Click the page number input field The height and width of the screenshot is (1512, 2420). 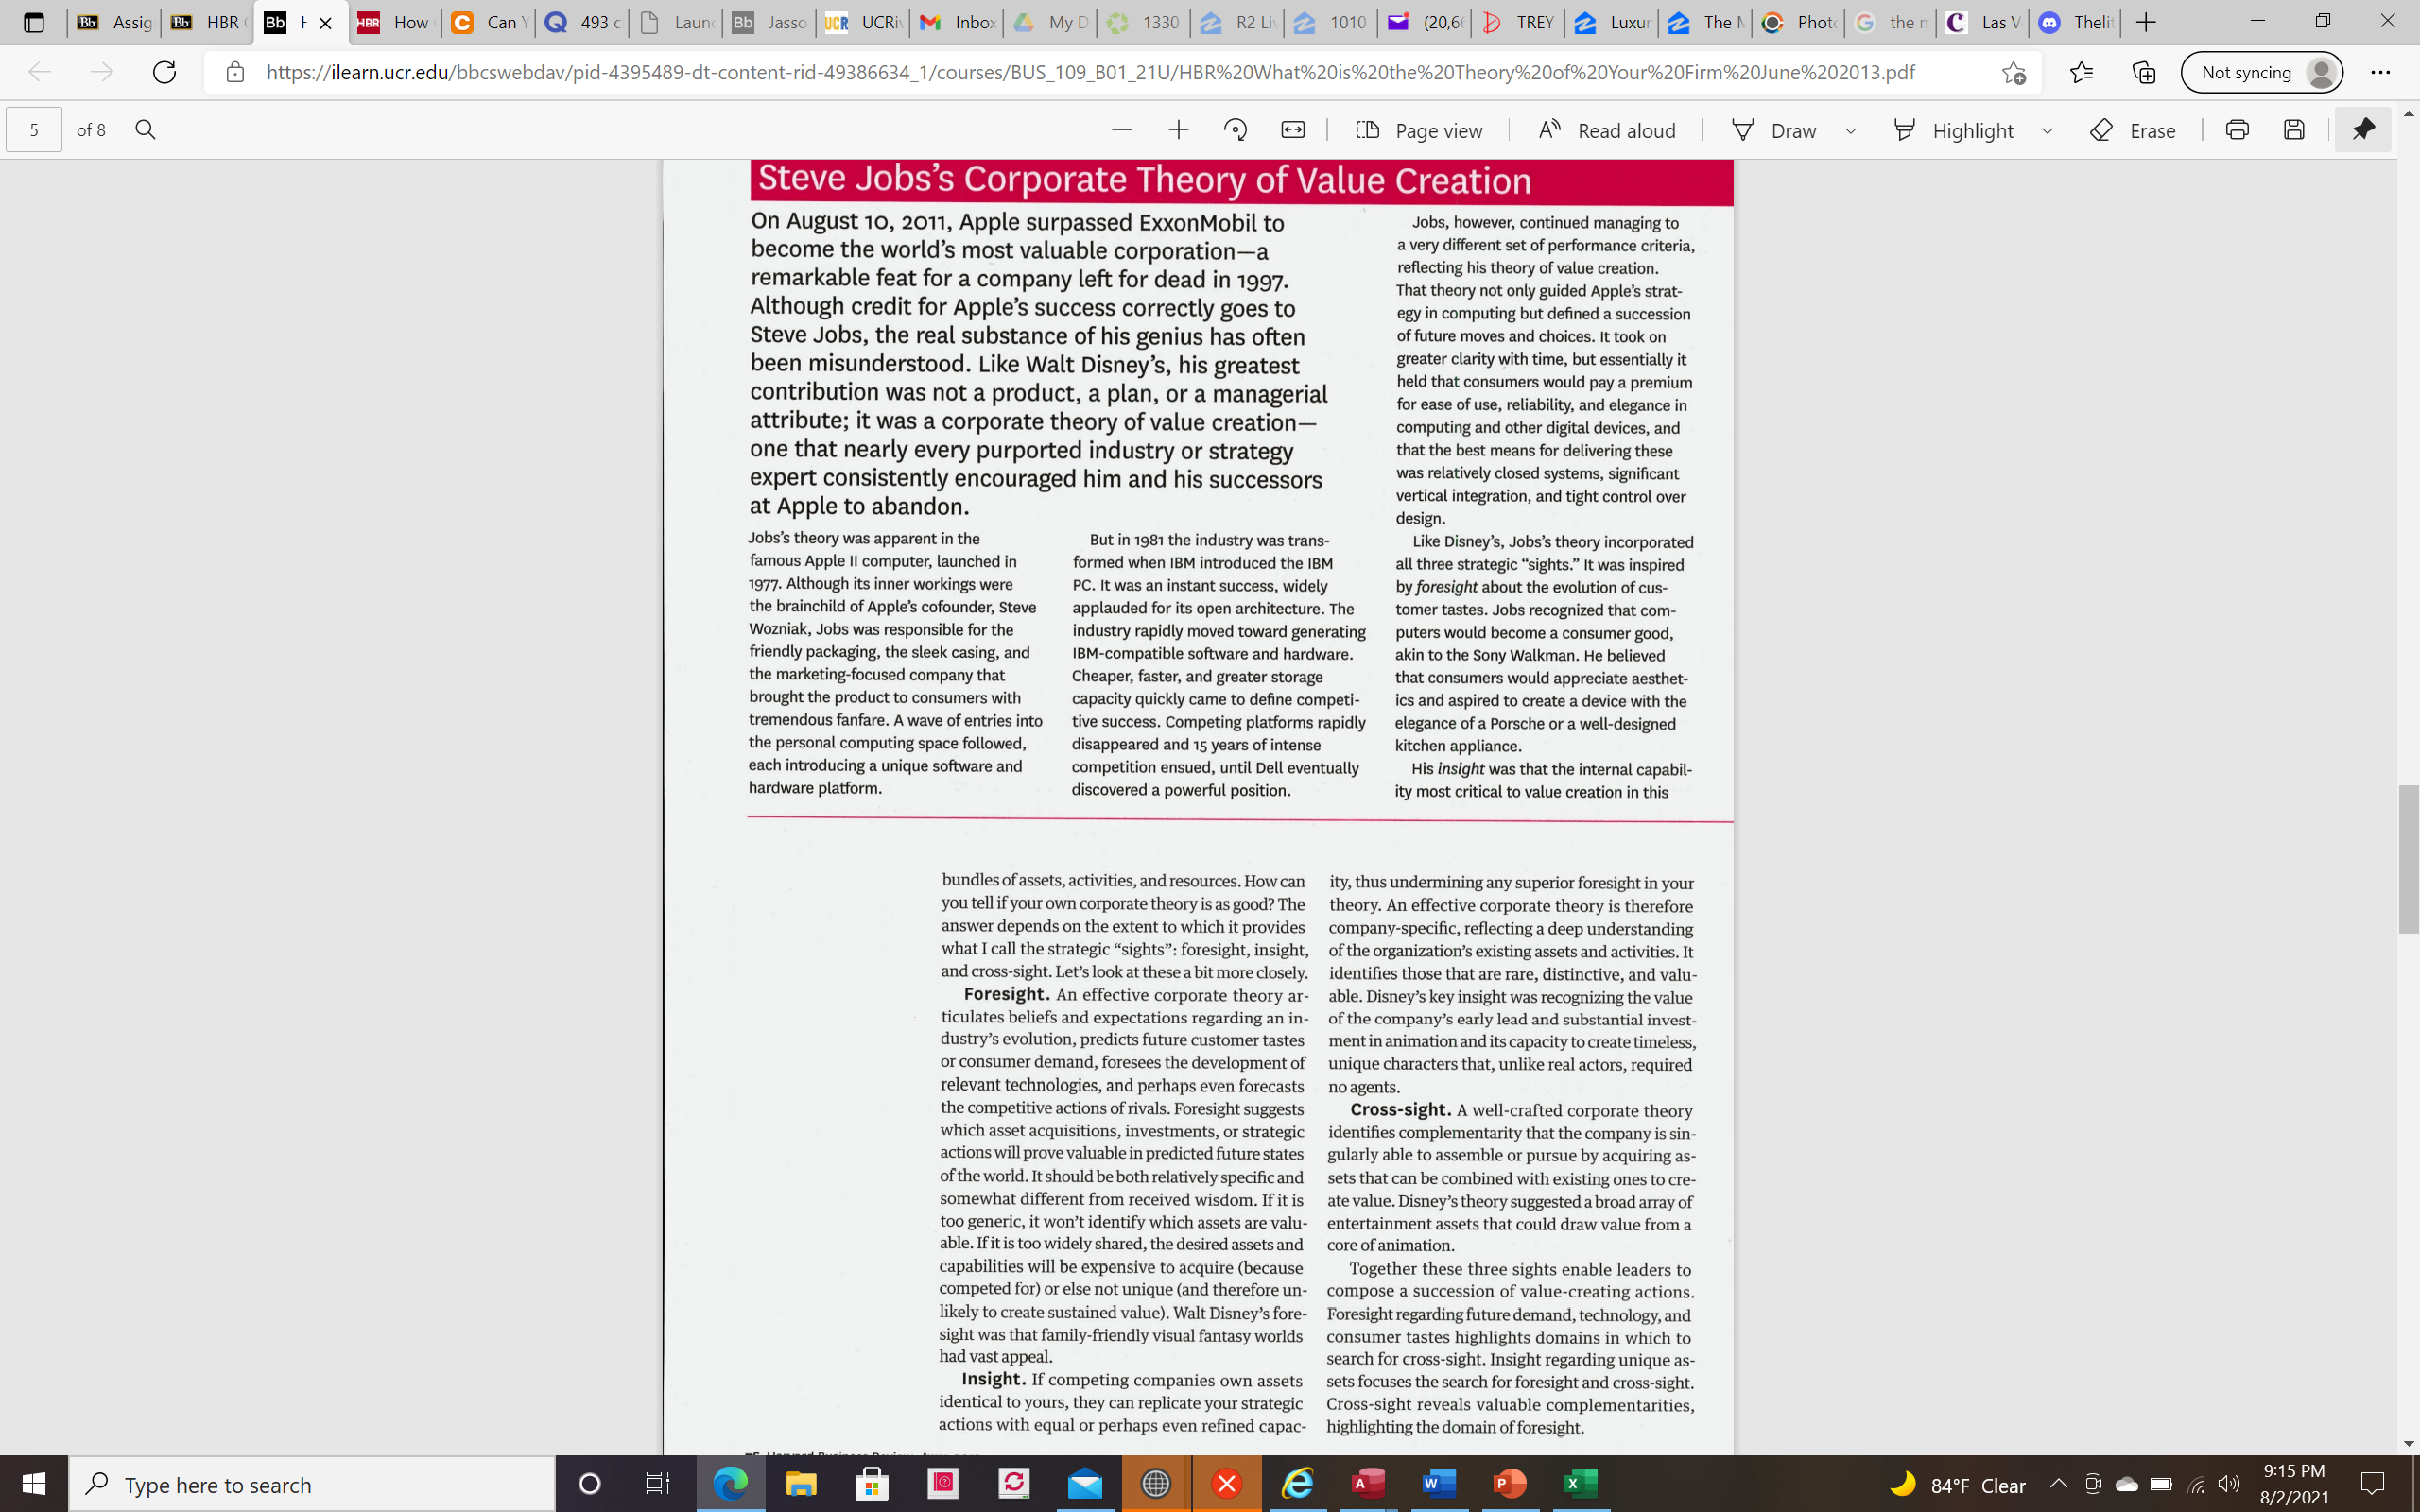coord(34,130)
